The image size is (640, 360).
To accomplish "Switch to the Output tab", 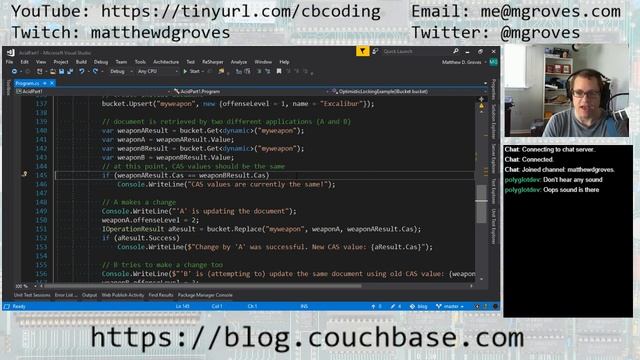I will 89,295.
